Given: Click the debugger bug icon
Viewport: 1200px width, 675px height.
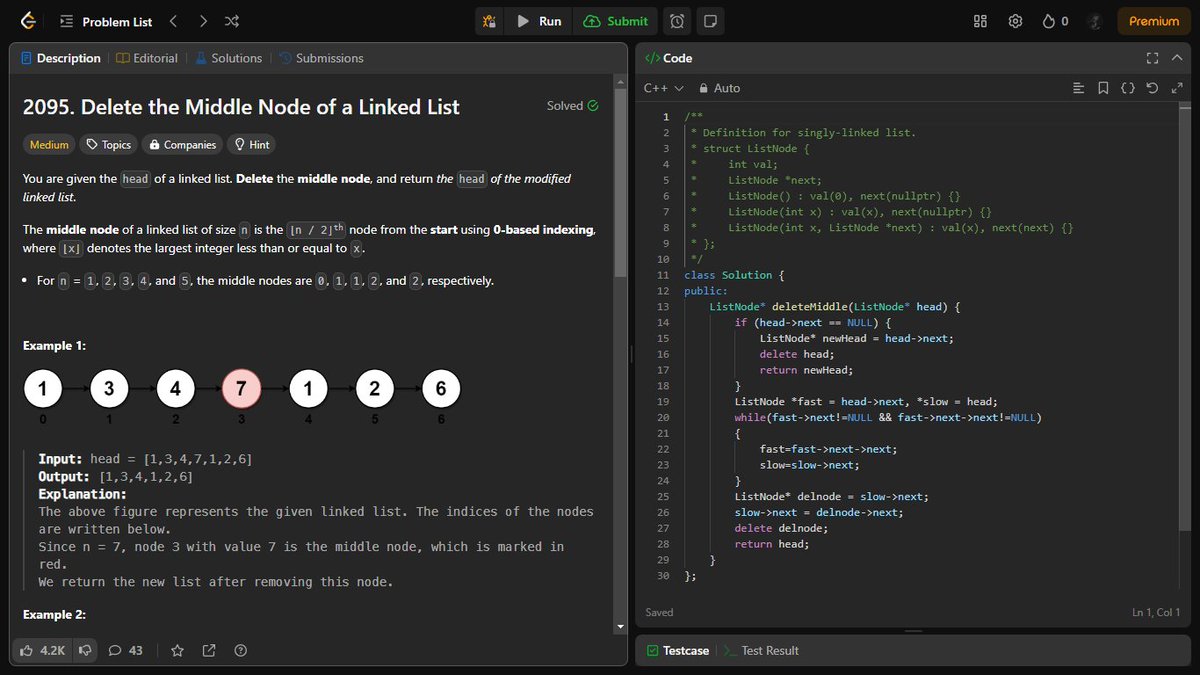Looking at the screenshot, I should coord(490,21).
